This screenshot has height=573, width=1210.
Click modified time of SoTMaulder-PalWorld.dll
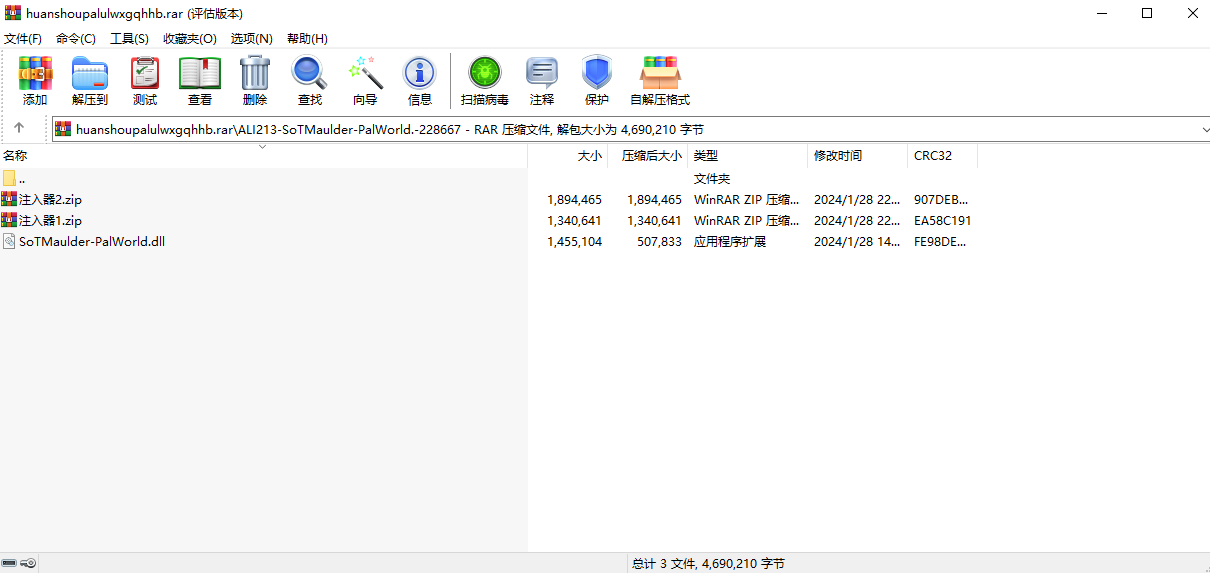pos(857,241)
